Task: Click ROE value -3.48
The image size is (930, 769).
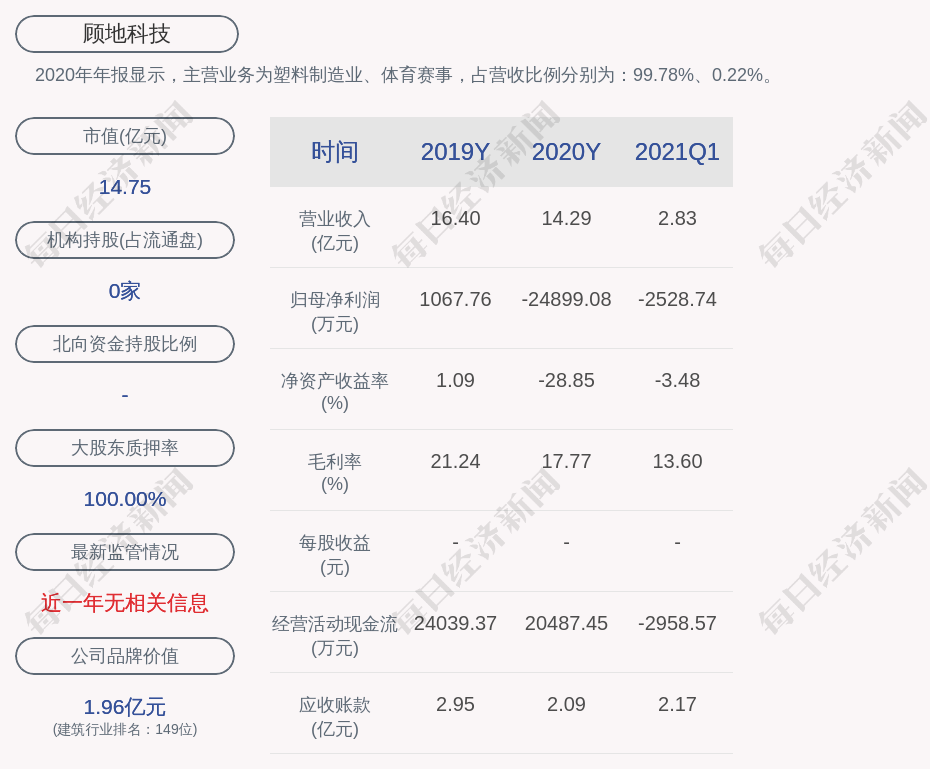Action: (677, 380)
